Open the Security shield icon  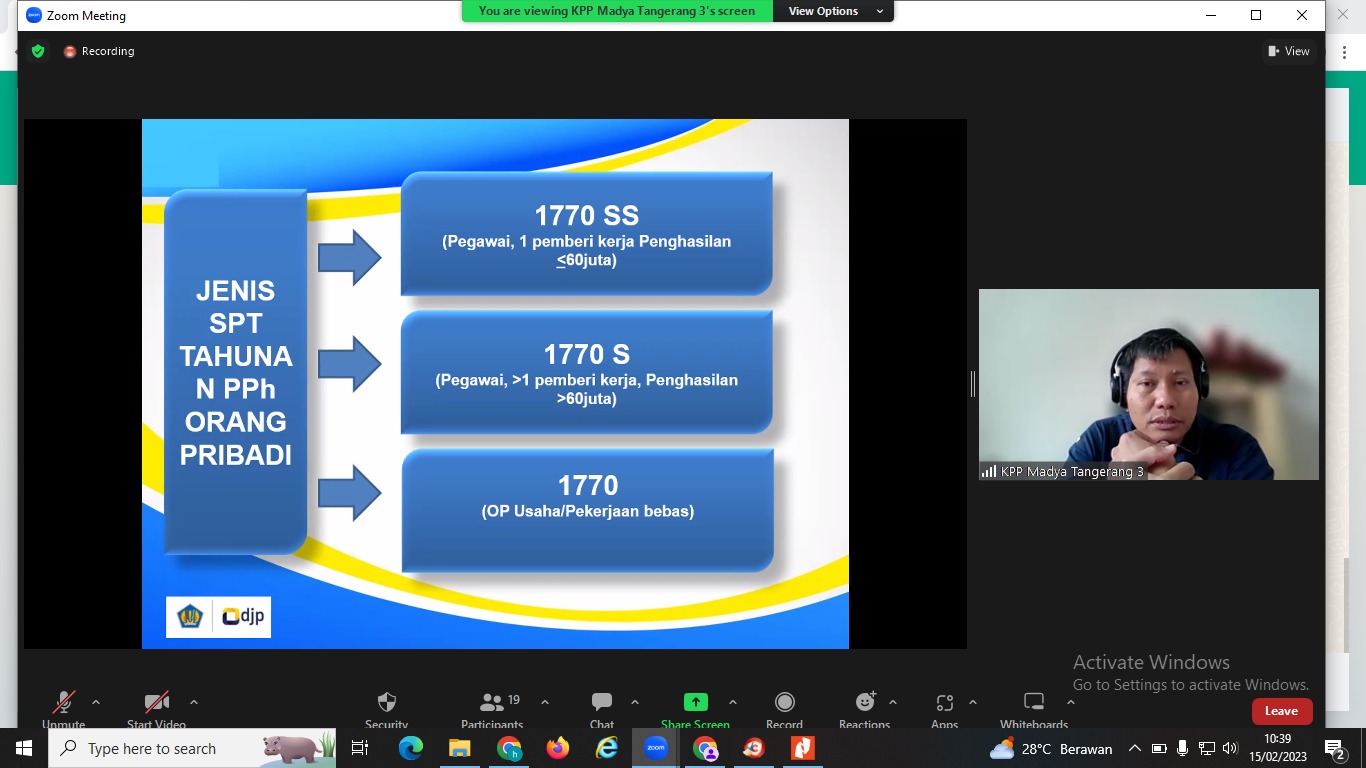pos(386,703)
